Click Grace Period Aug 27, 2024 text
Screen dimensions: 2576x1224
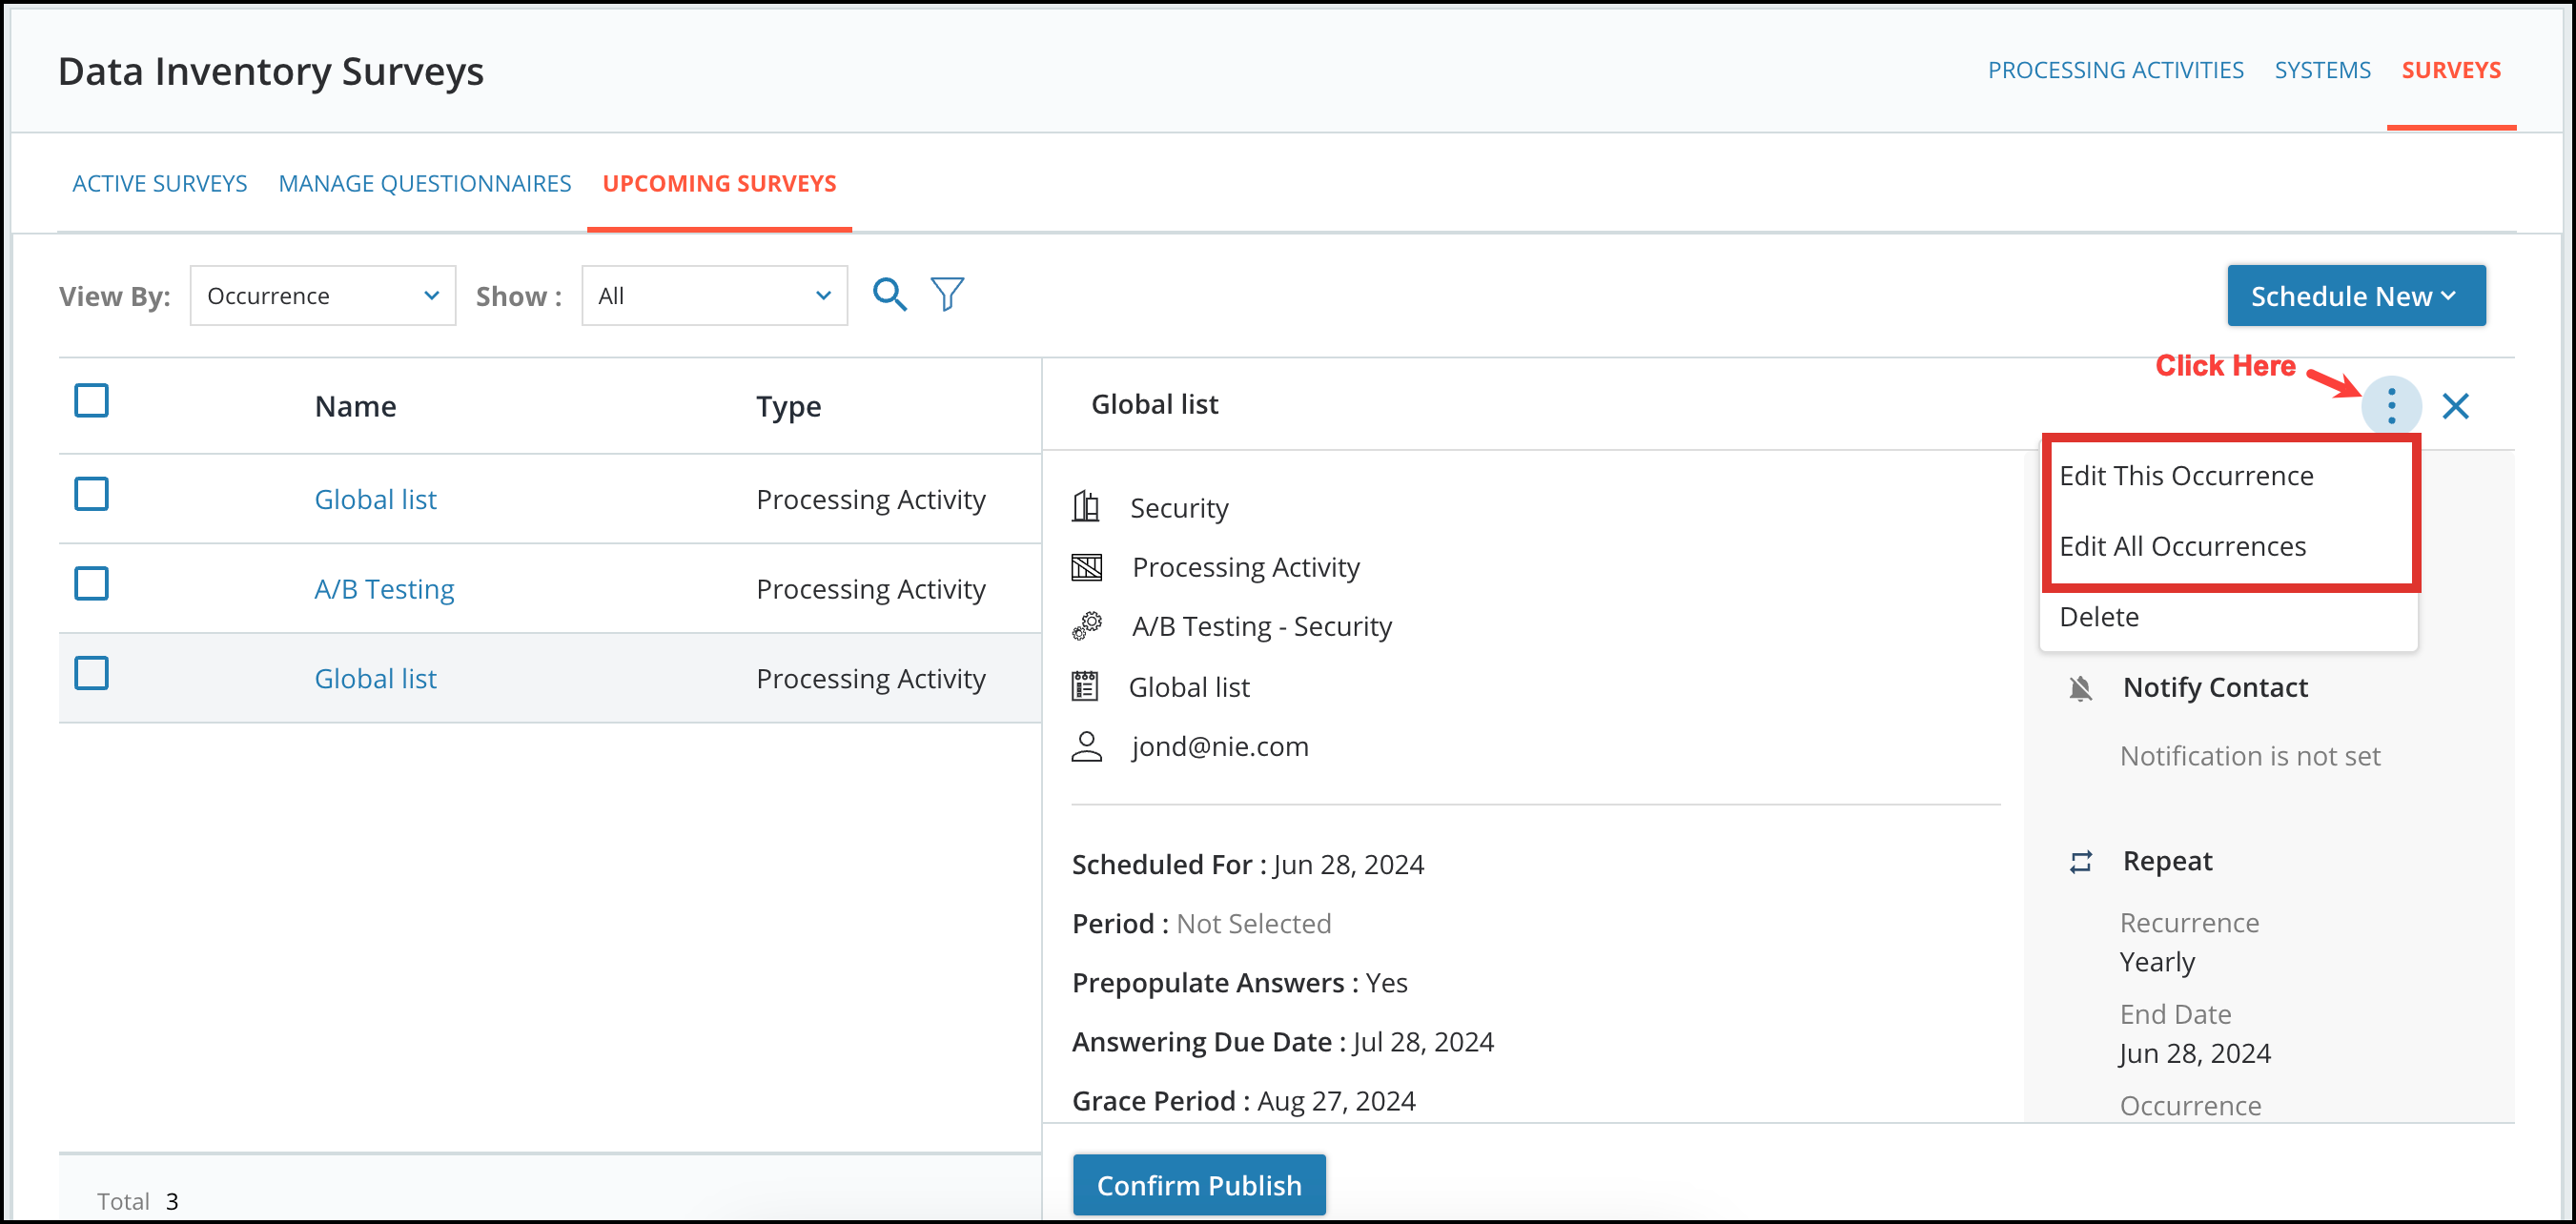[x=1243, y=1101]
